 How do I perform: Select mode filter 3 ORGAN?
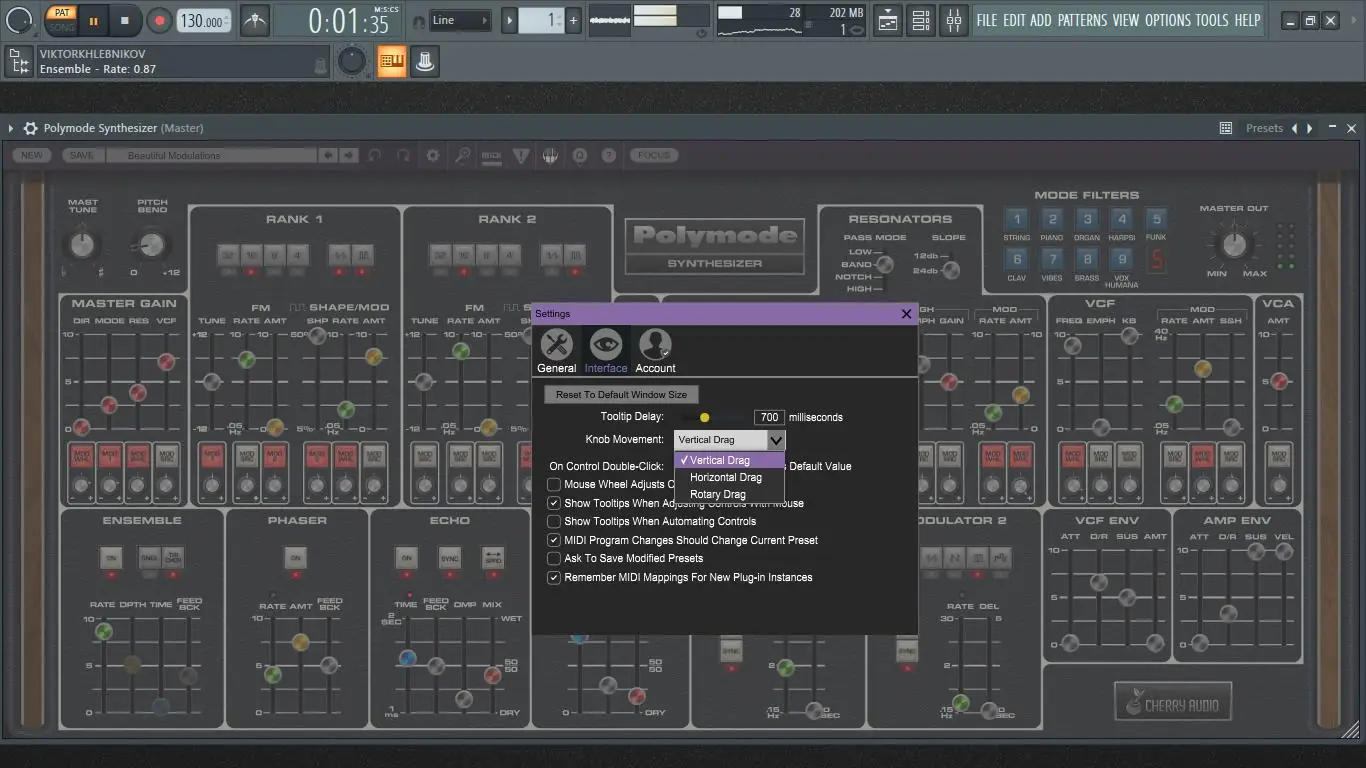pos(1087,220)
